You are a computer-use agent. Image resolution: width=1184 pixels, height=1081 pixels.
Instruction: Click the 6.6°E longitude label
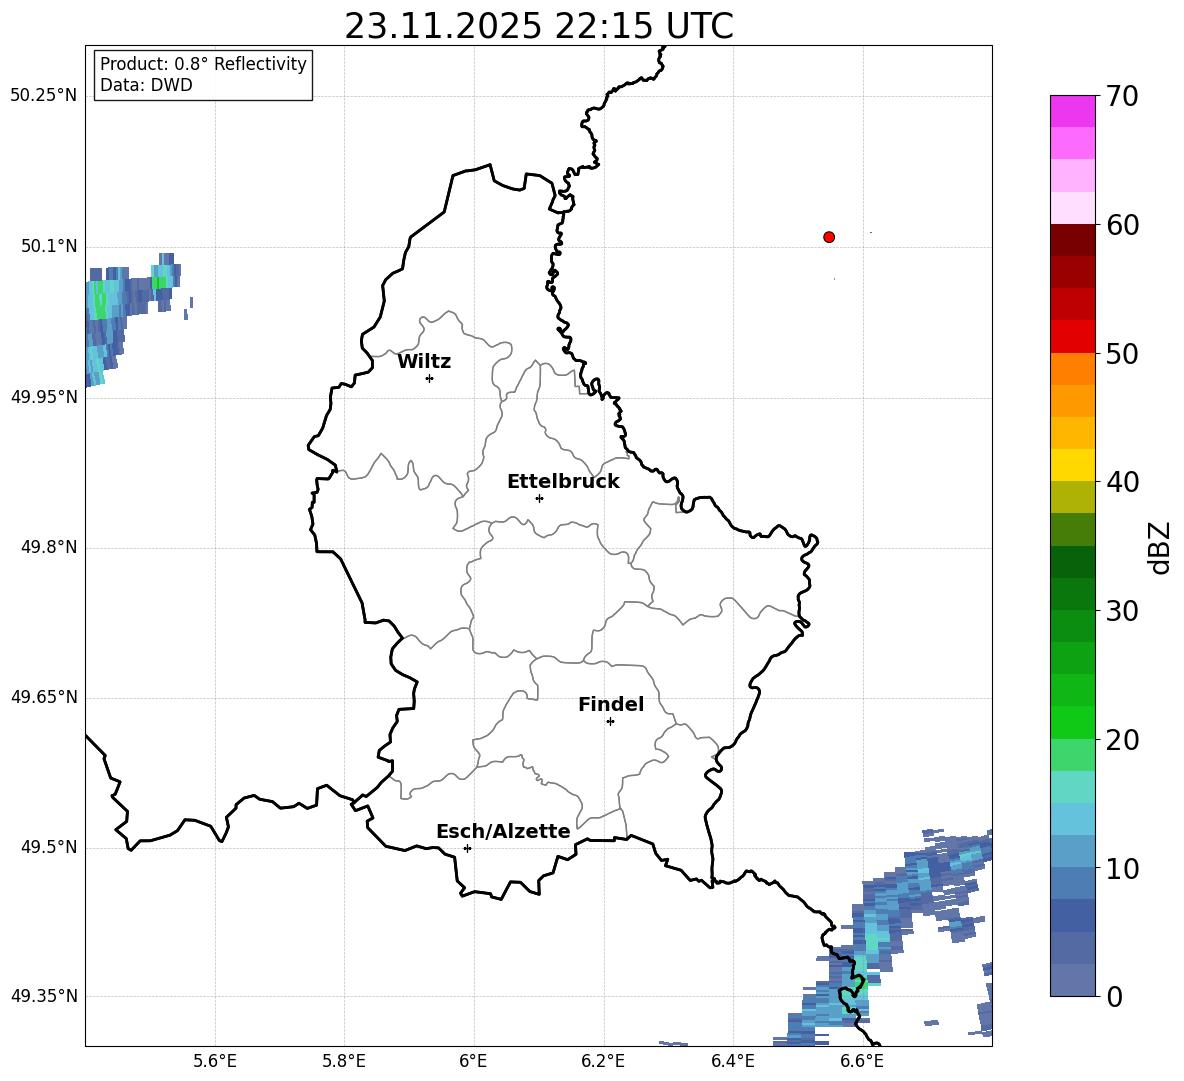[862, 1061]
